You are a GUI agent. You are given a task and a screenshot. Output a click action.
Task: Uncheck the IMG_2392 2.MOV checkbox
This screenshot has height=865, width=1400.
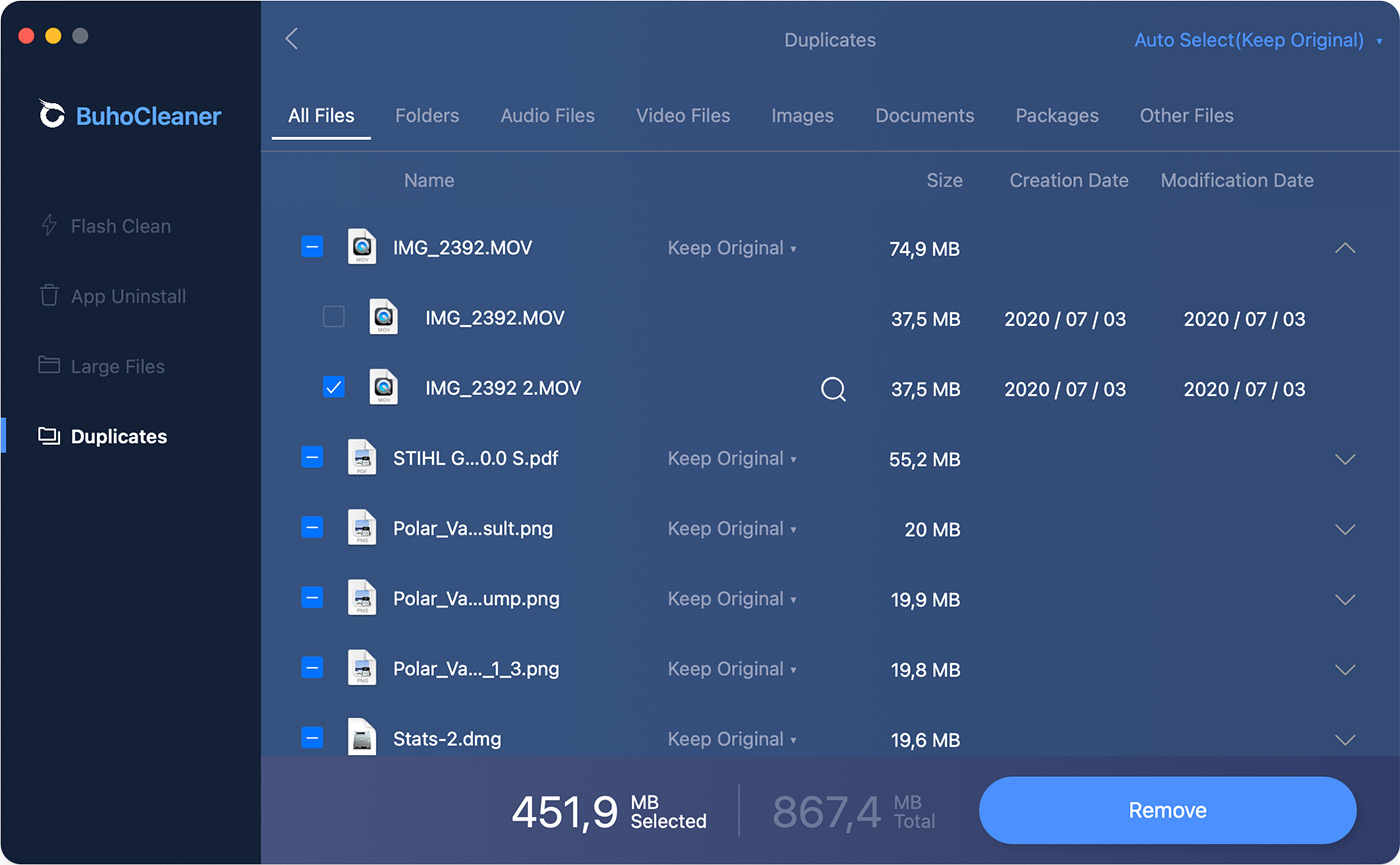point(334,387)
